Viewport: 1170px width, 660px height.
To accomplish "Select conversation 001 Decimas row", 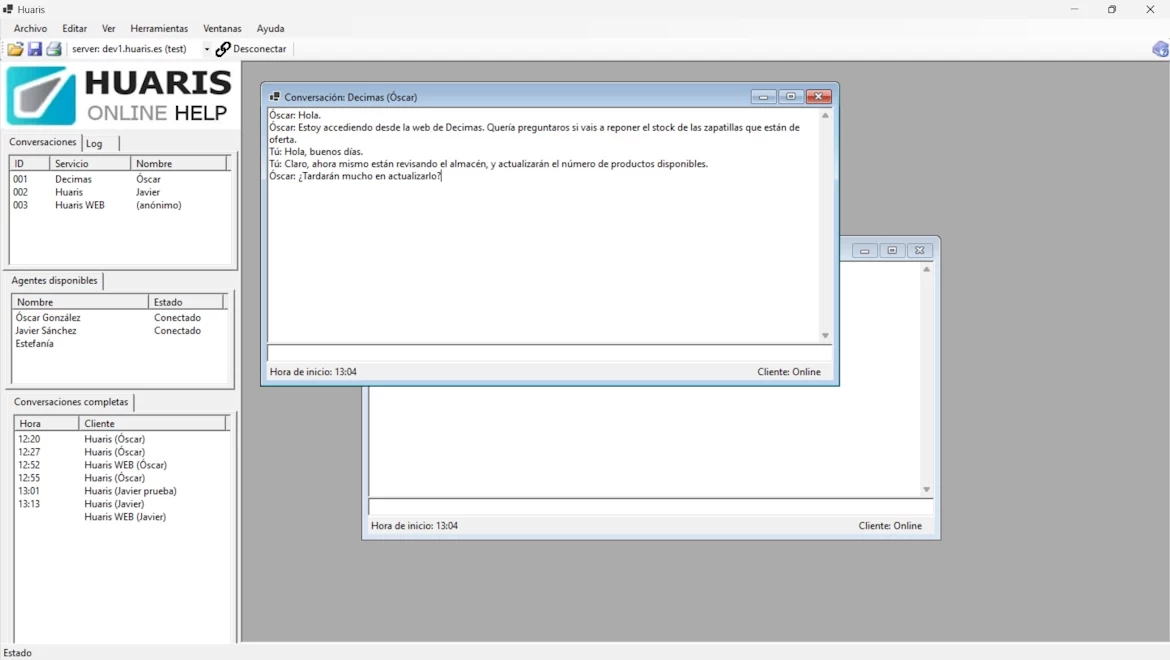I will click(119, 179).
